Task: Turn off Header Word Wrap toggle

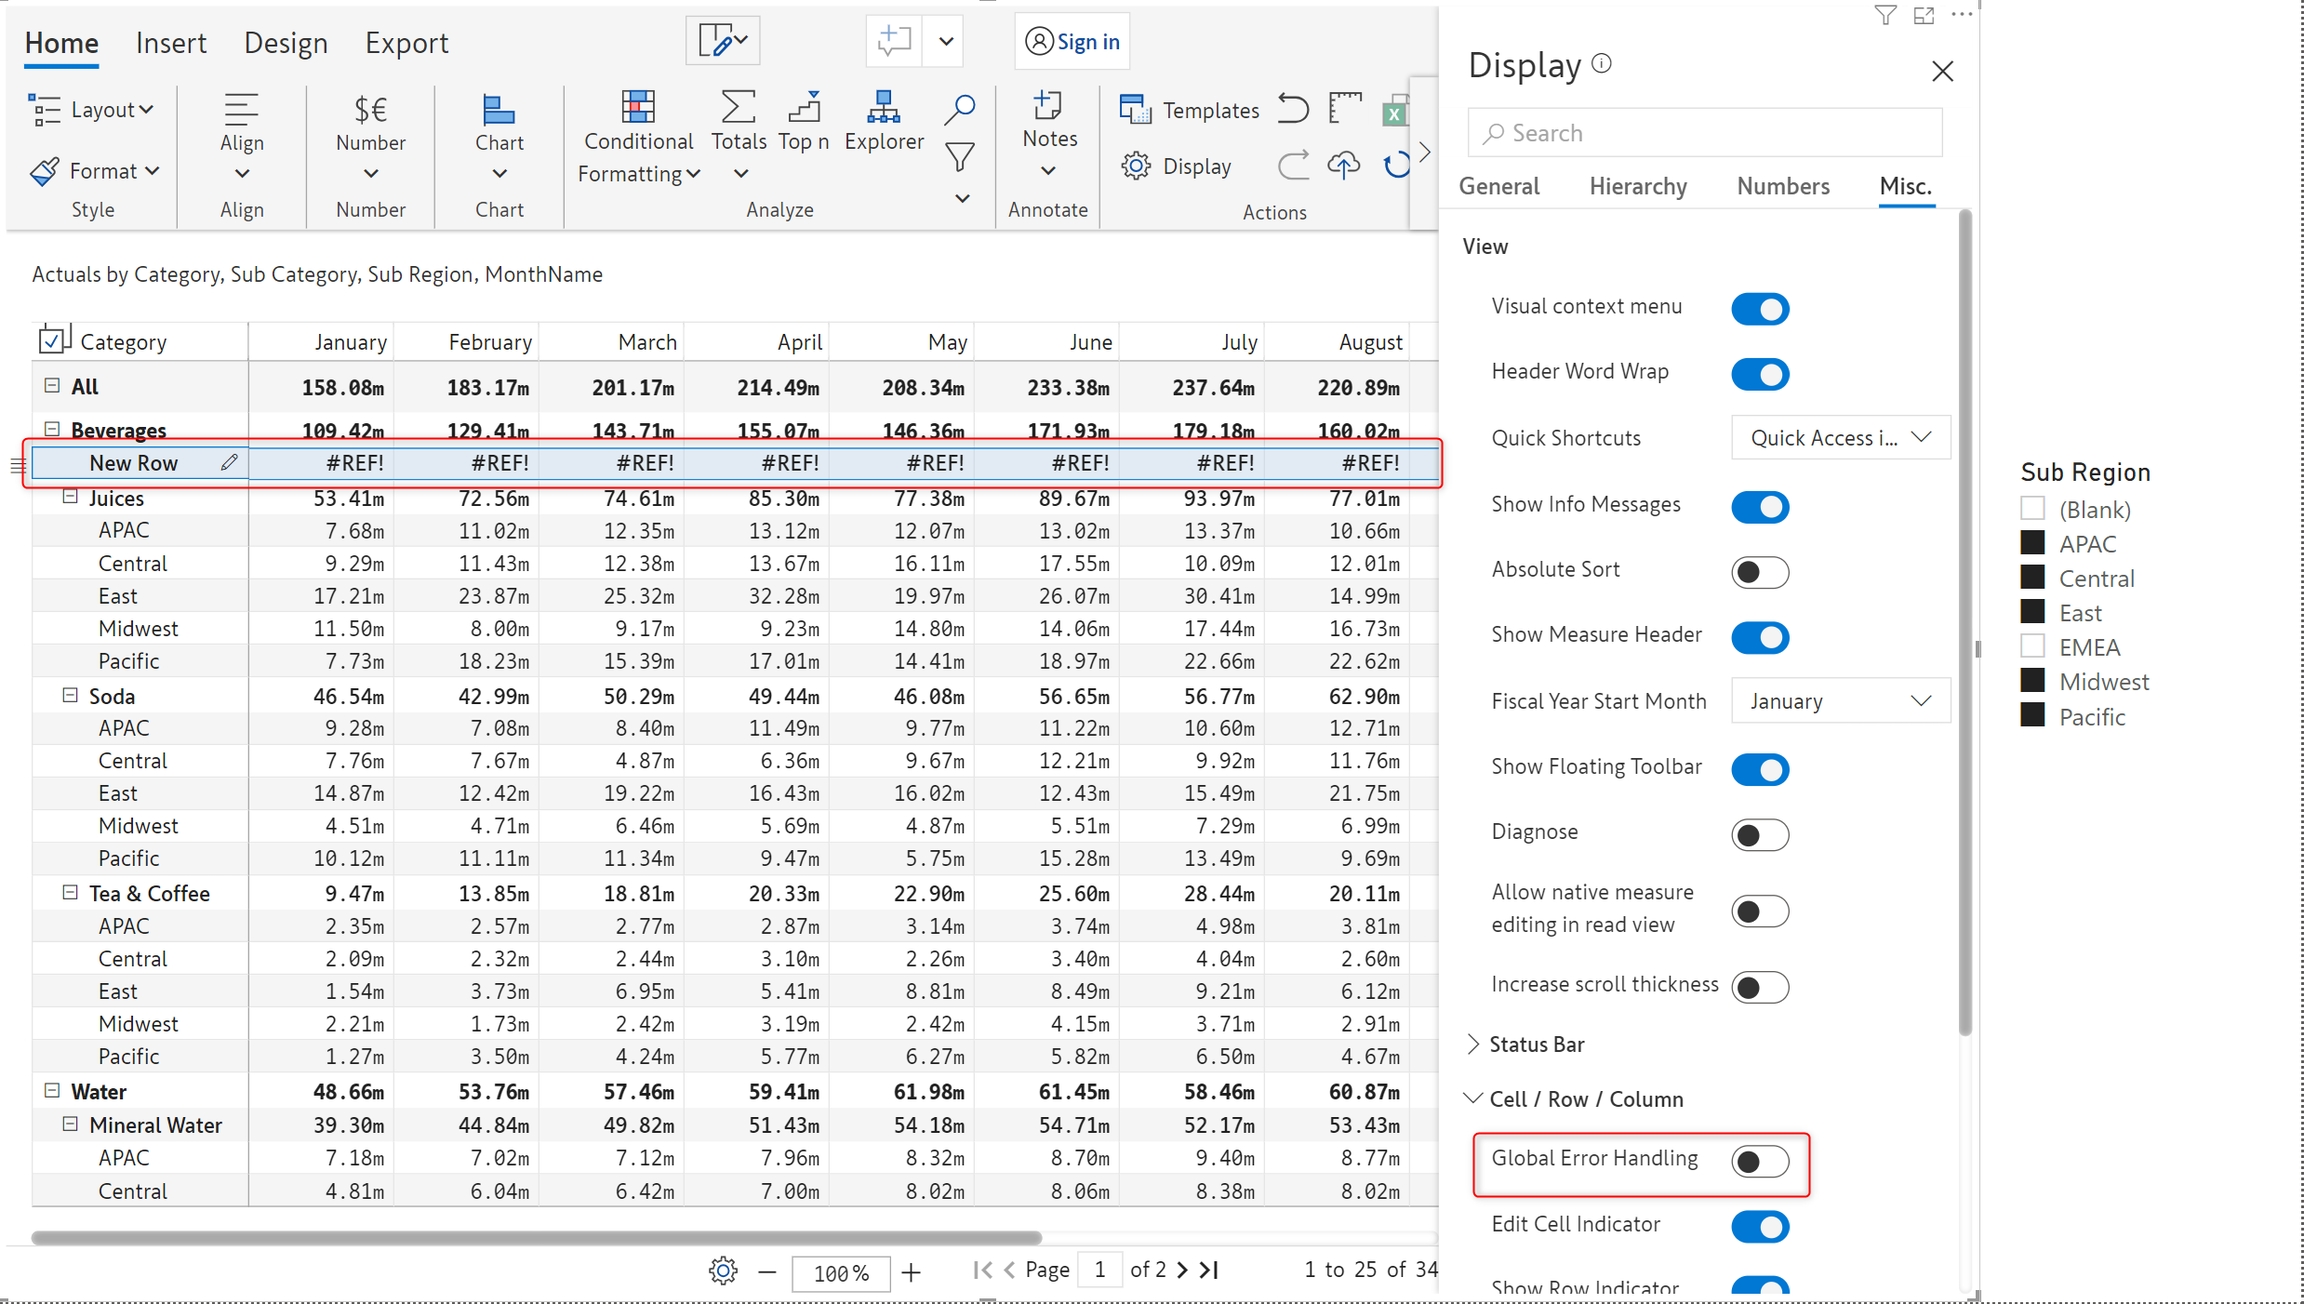Action: [1759, 374]
